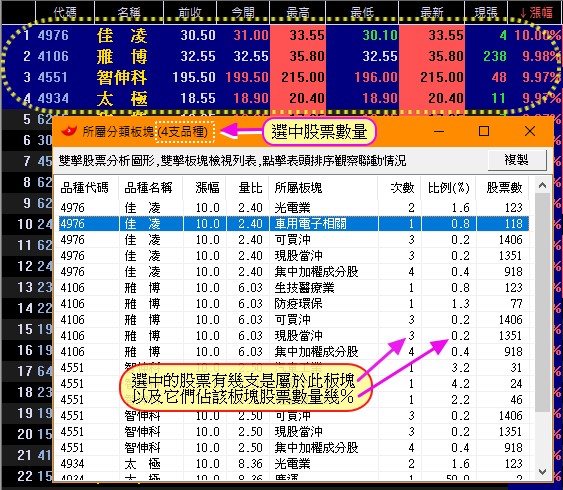Minimize the 所屬分類板塊 dialog window
The width and height of the screenshot is (563, 490).
(439, 131)
